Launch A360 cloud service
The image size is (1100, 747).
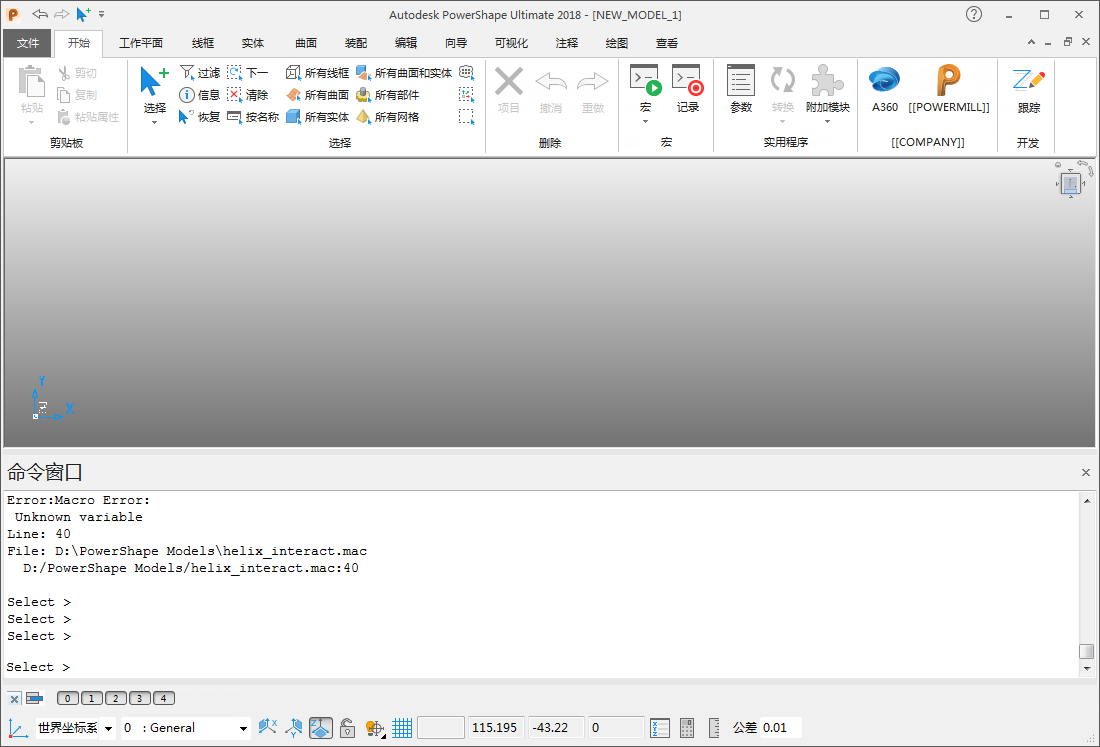pyautogui.click(x=885, y=89)
